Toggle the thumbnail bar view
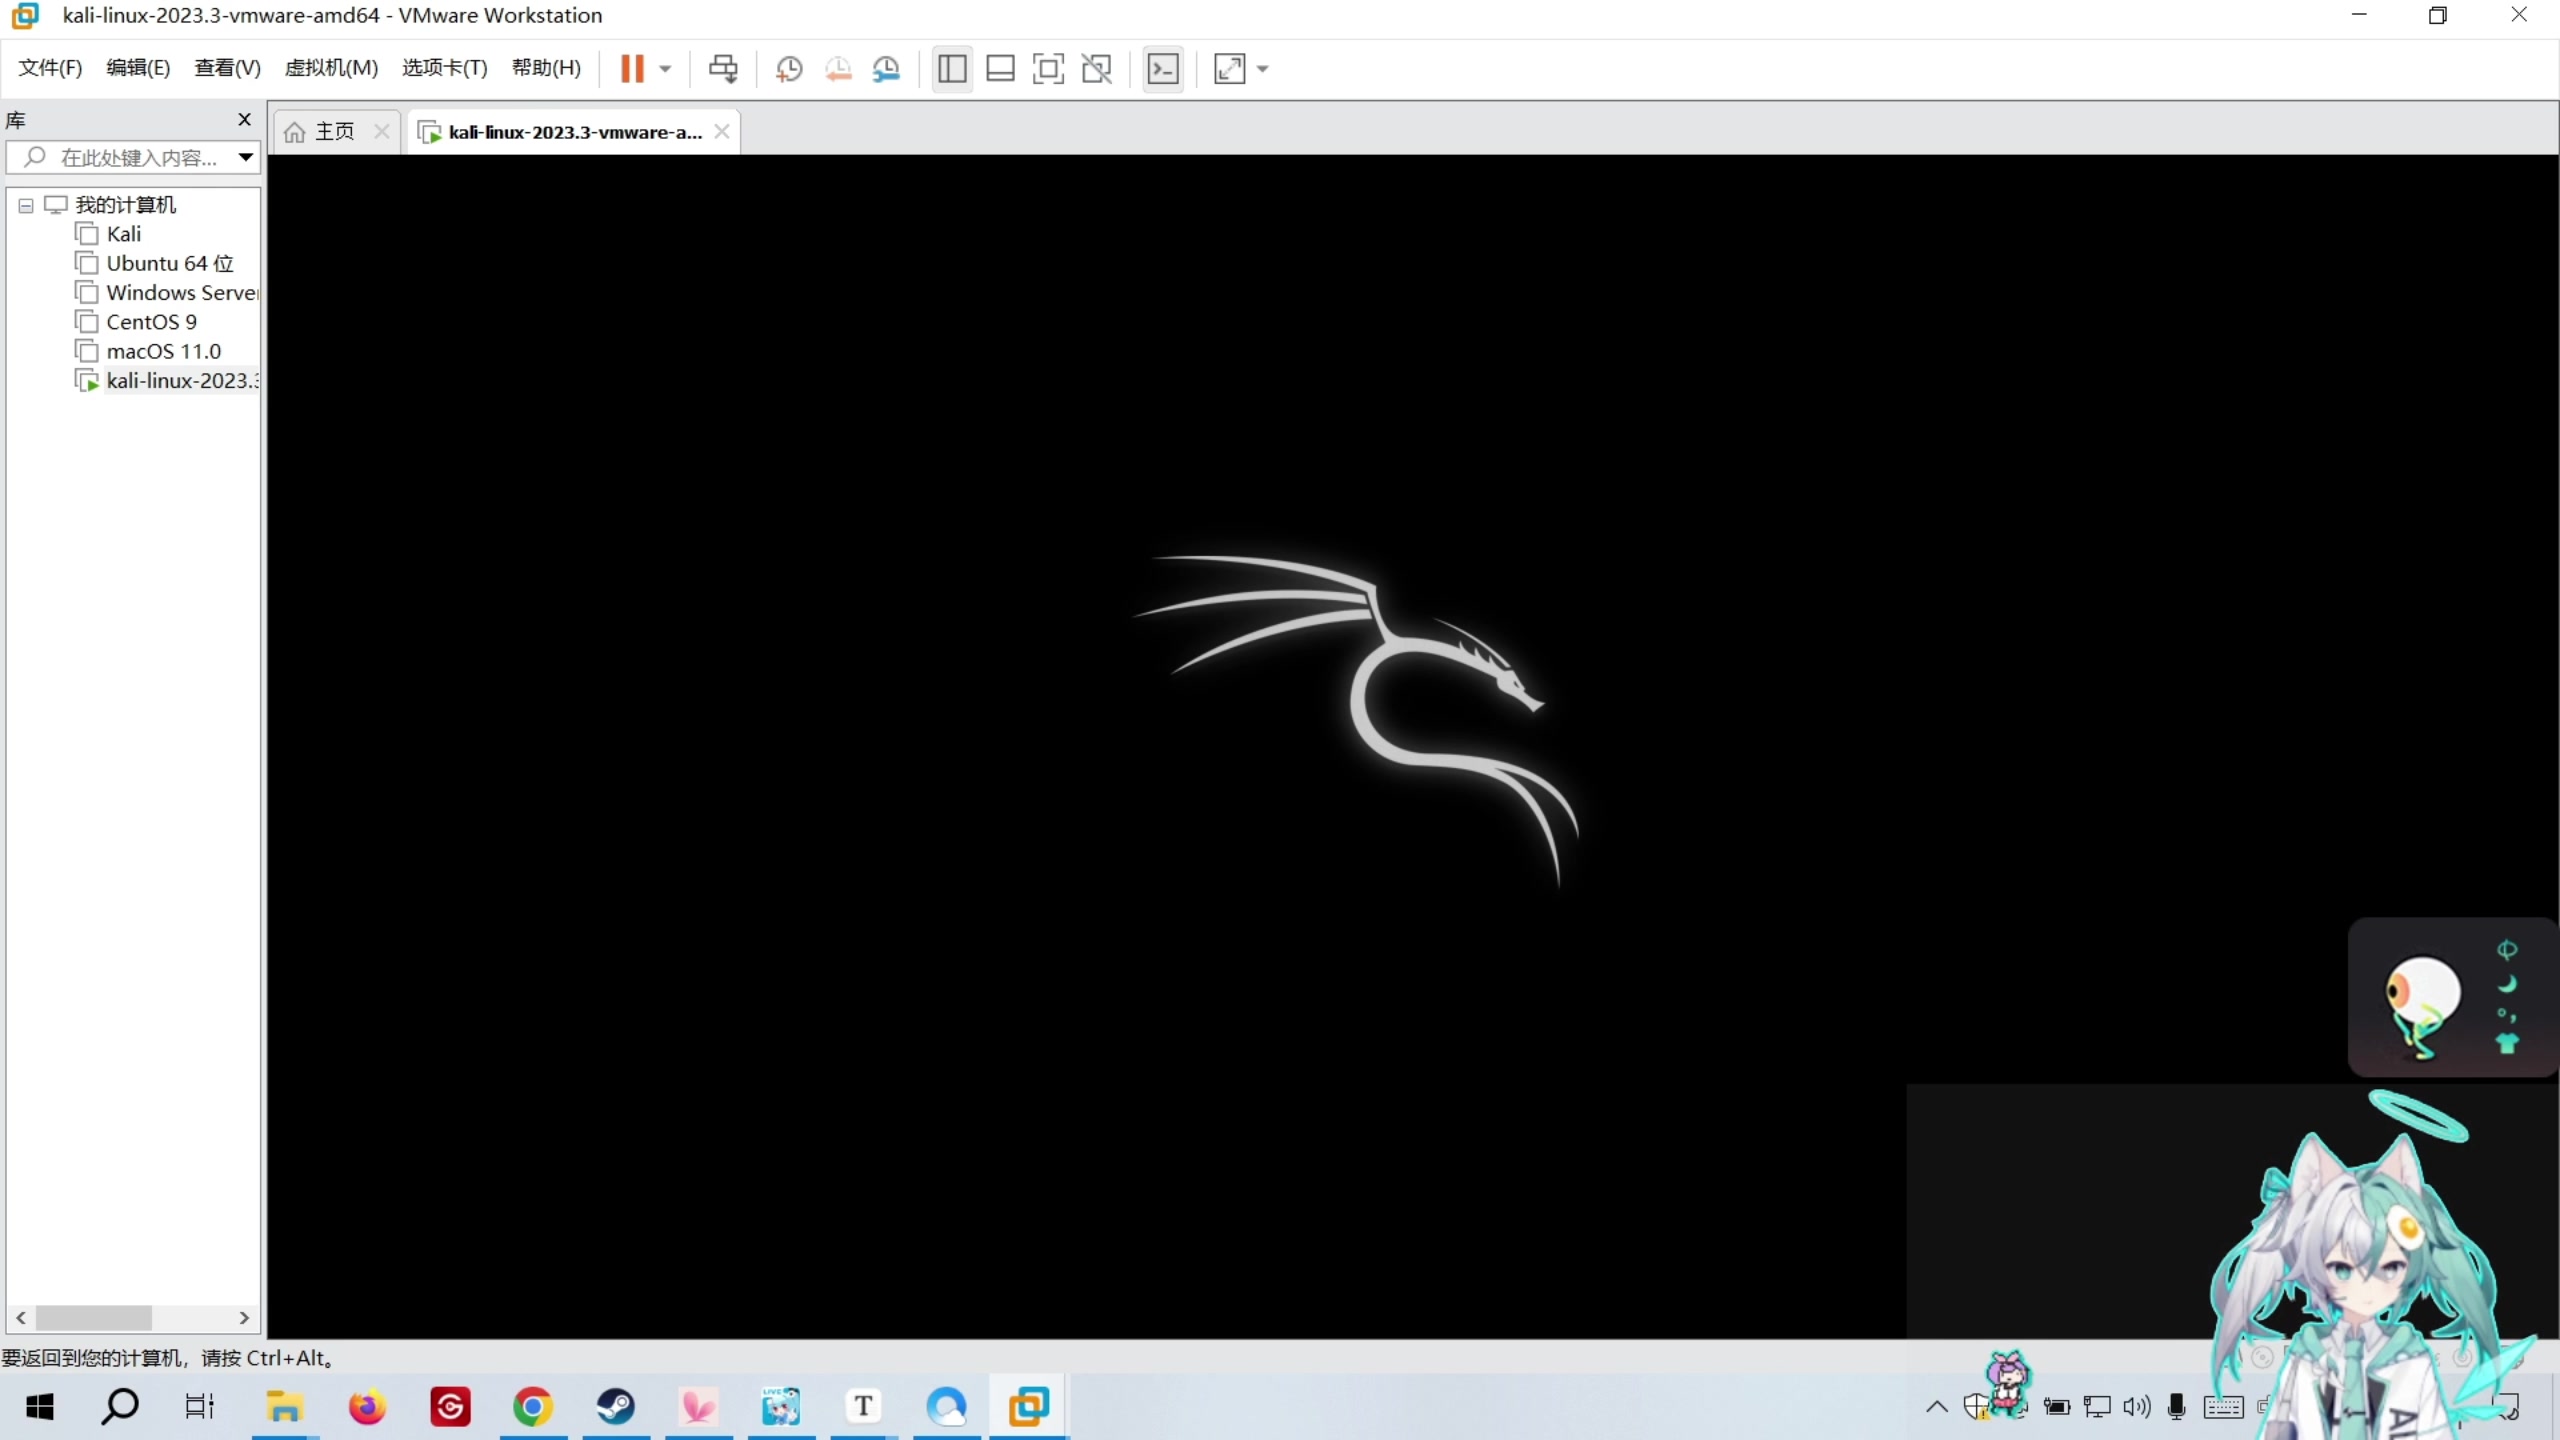The image size is (2560, 1440). pyautogui.click(x=1000, y=68)
